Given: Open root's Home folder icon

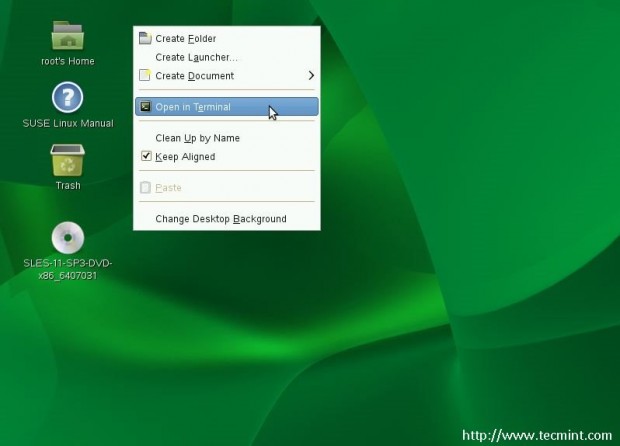Looking at the screenshot, I should pos(68,36).
